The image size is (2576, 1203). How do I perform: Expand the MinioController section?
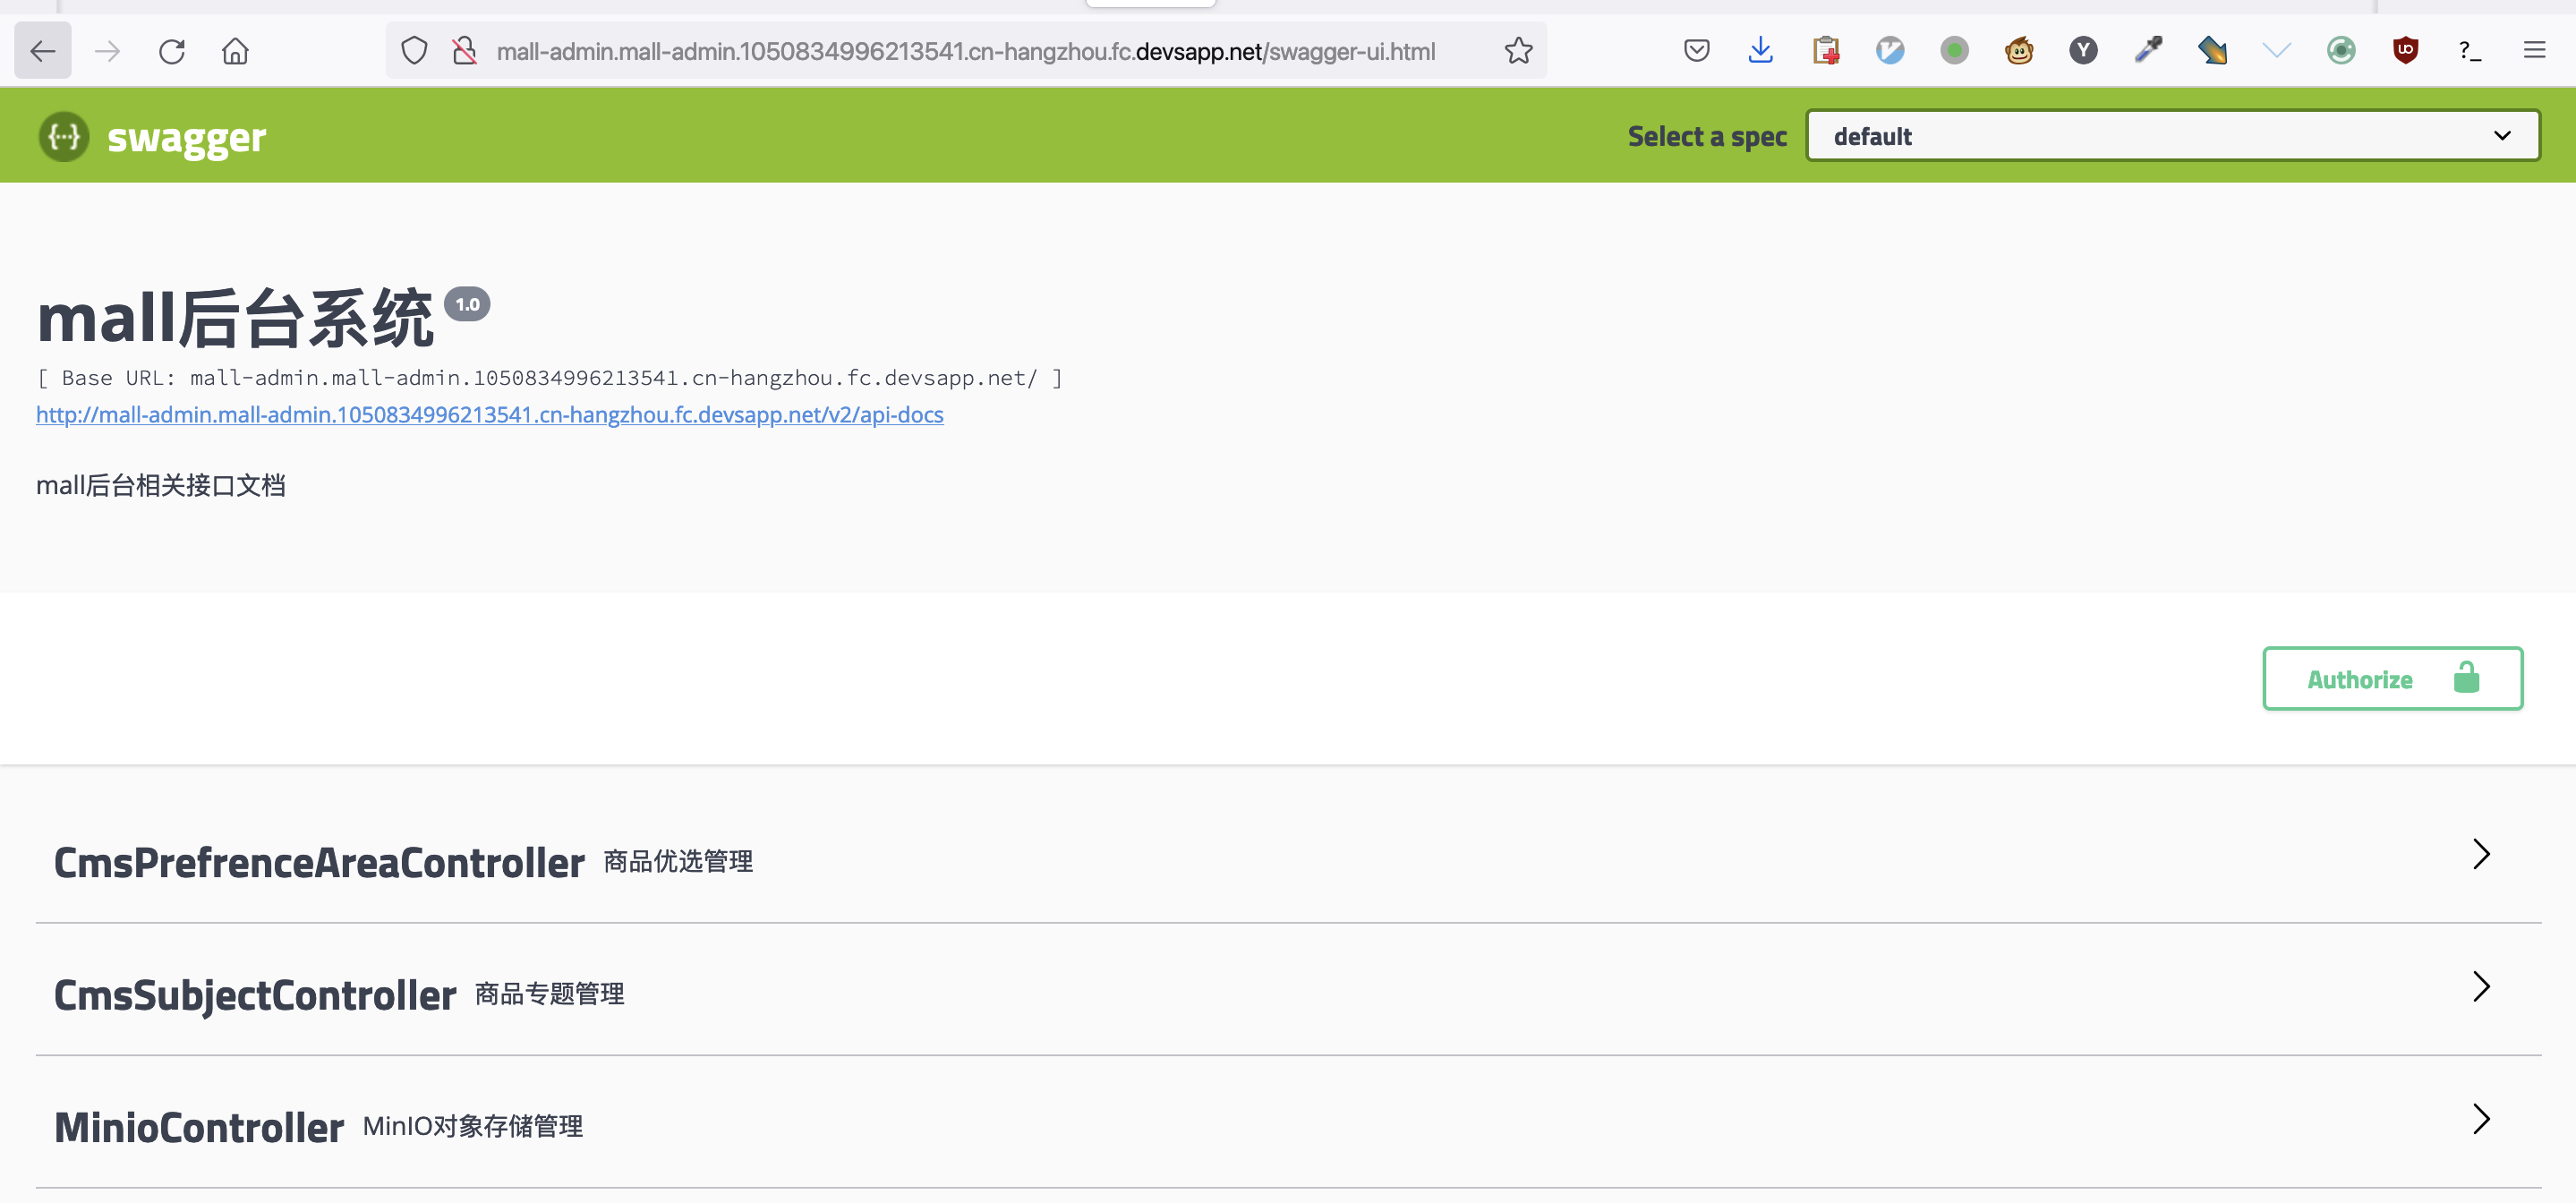point(1288,1126)
